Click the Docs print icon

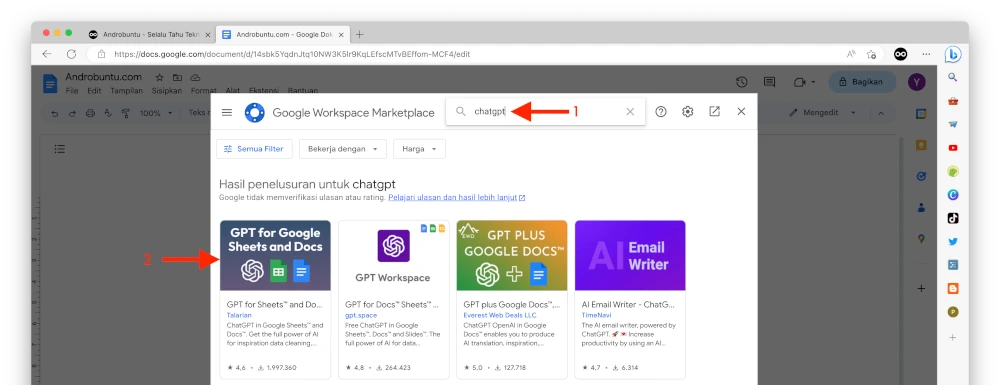pos(90,113)
